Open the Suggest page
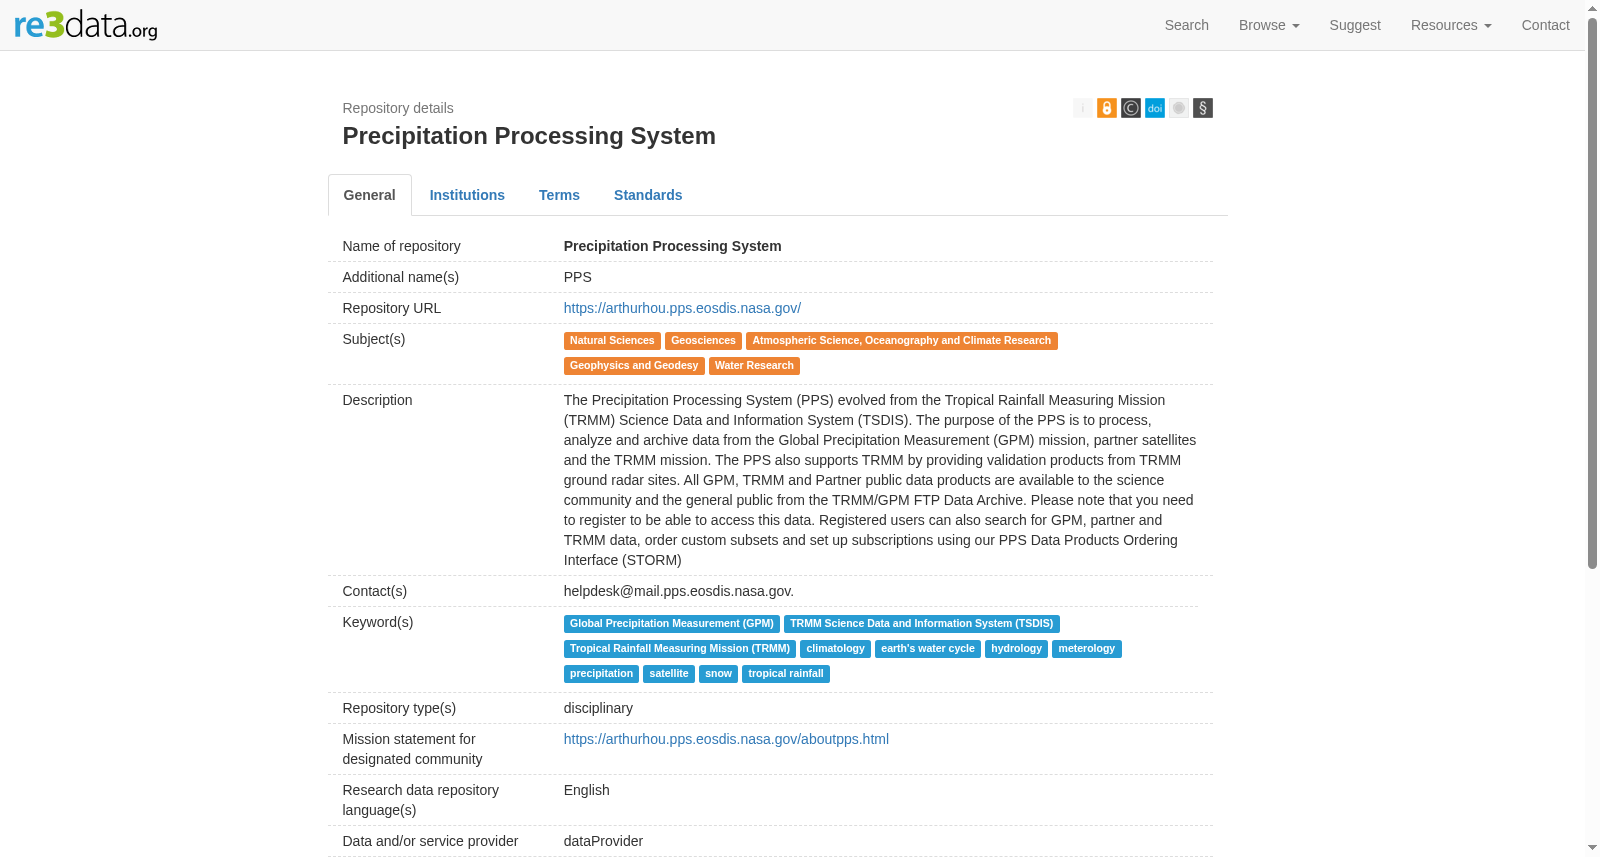 1355,25
